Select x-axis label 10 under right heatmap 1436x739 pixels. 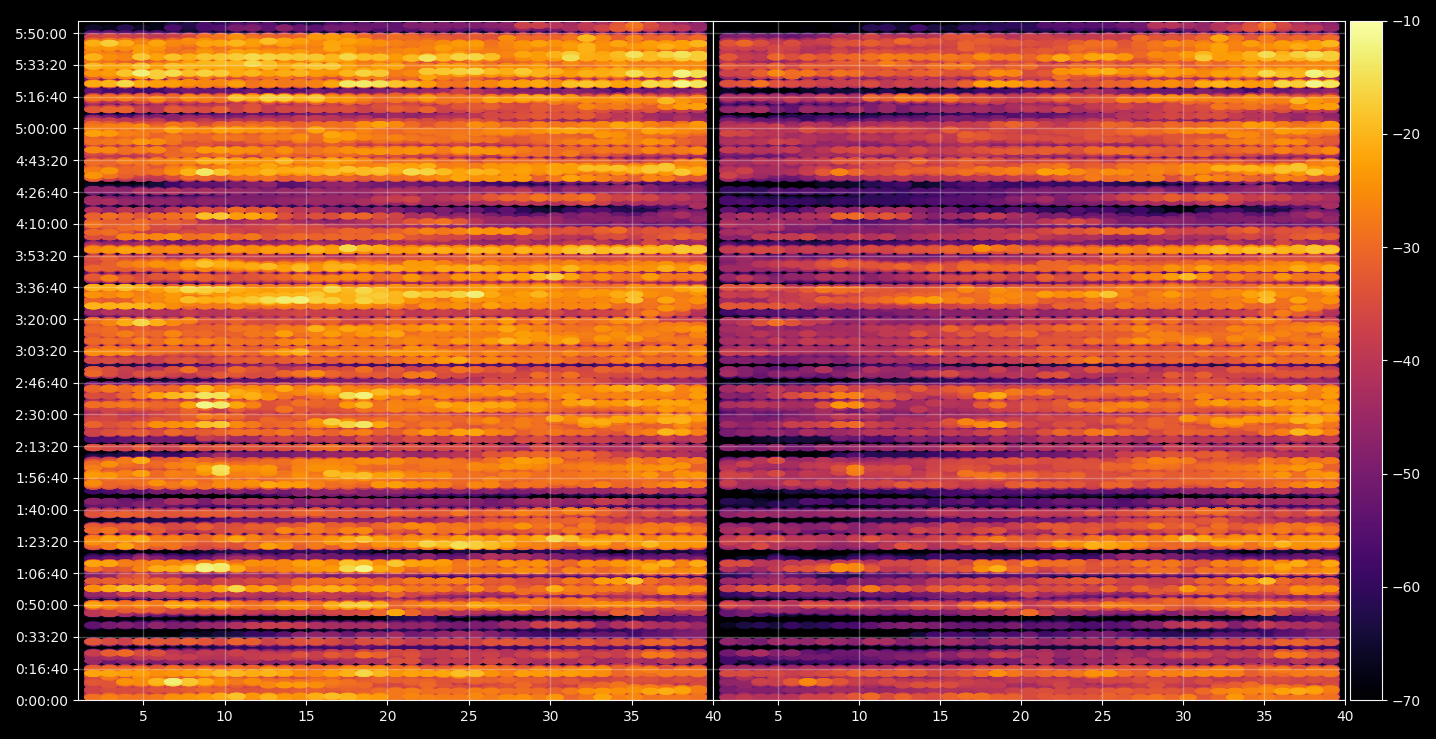(858, 716)
